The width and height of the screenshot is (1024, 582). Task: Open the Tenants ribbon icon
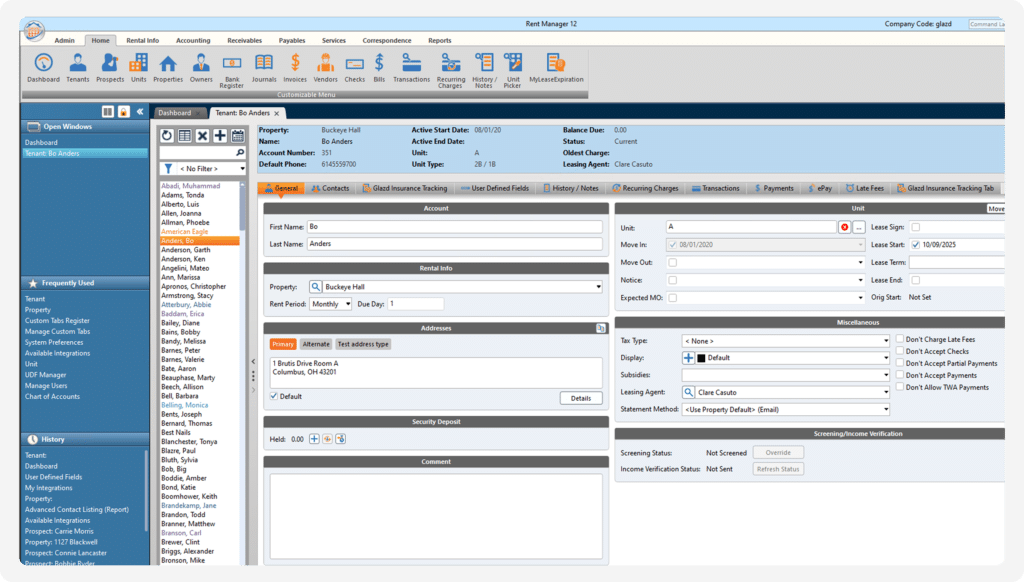[x=78, y=68]
